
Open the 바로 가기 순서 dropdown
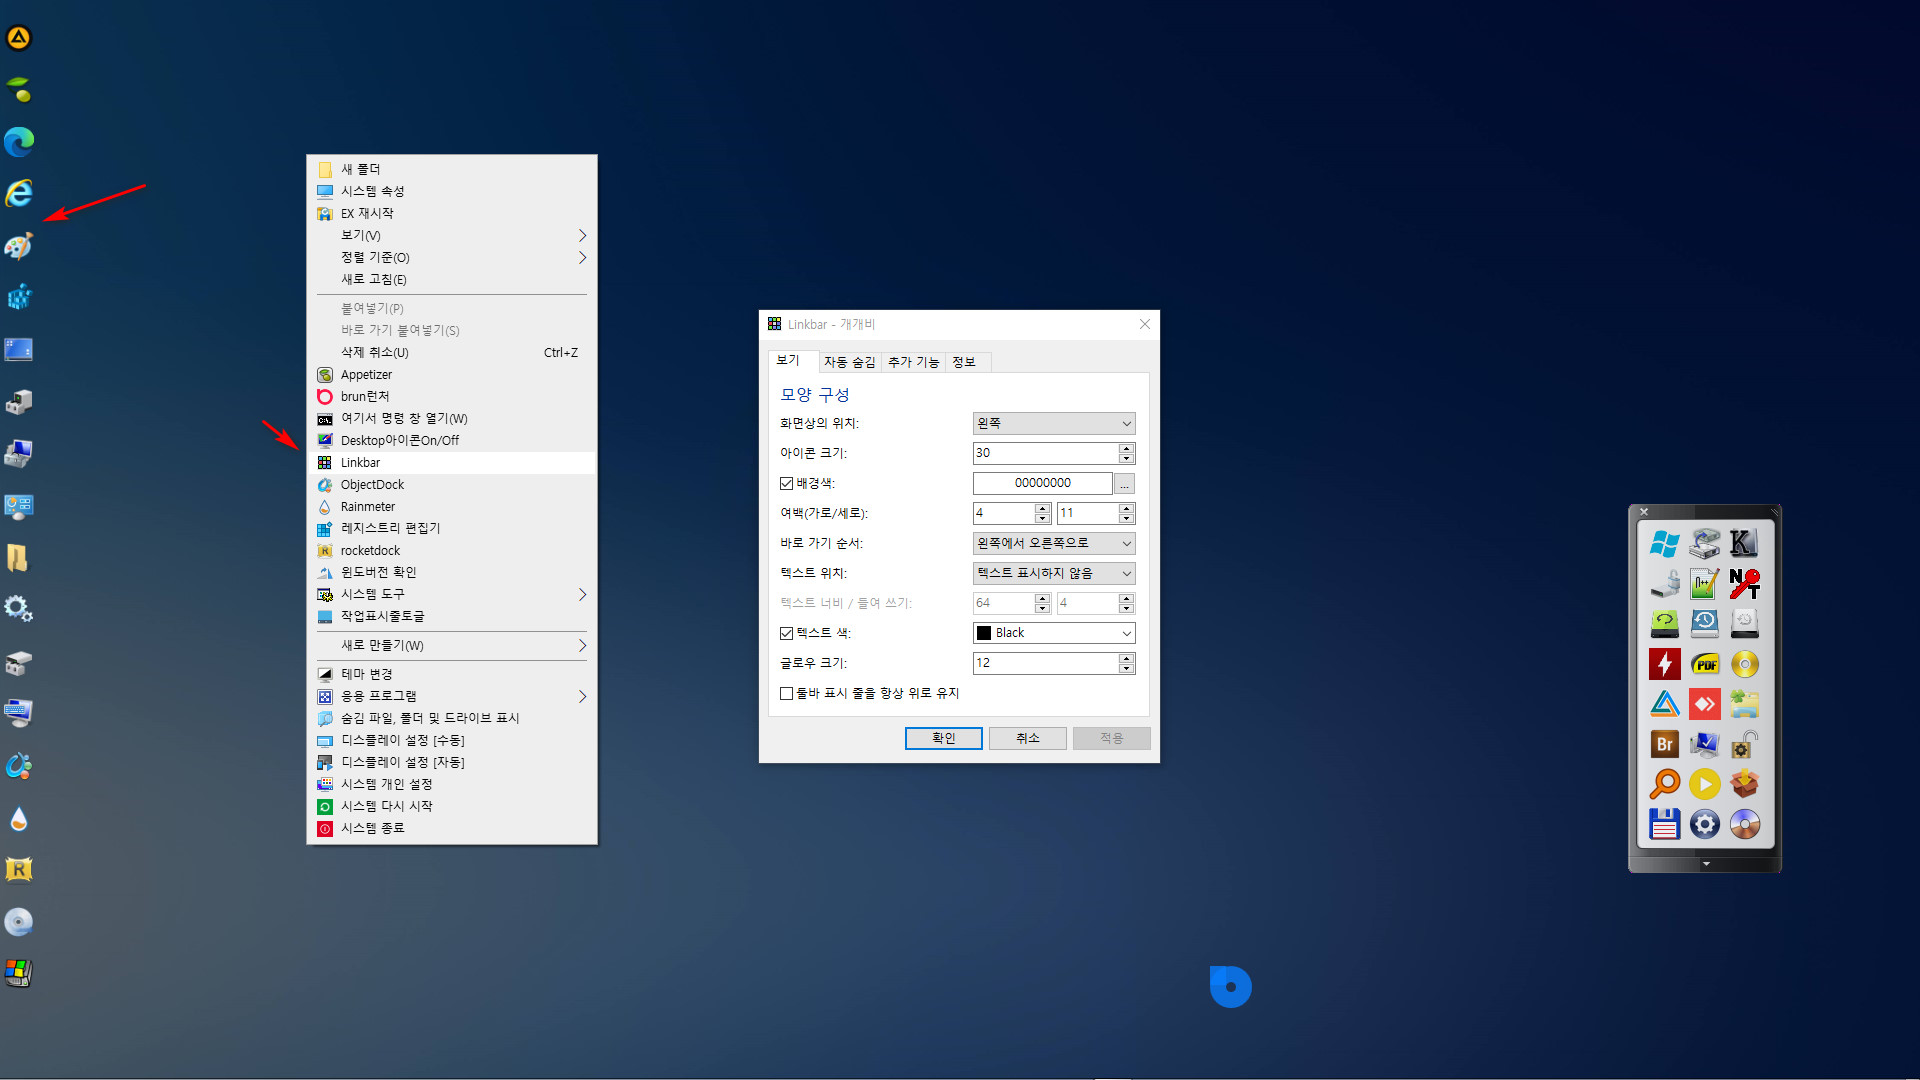(x=1054, y=543)
